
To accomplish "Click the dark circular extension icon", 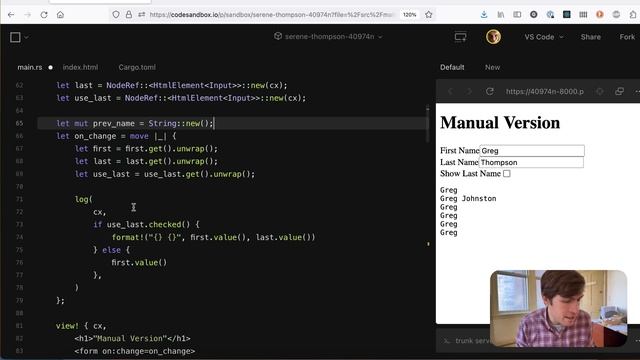I will point(533,15).
